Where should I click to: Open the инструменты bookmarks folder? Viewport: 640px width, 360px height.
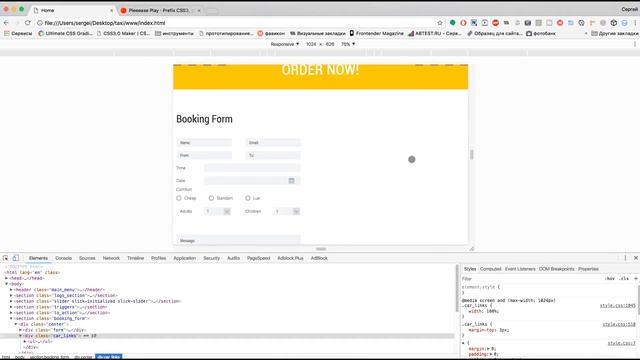tap(174, 33)
